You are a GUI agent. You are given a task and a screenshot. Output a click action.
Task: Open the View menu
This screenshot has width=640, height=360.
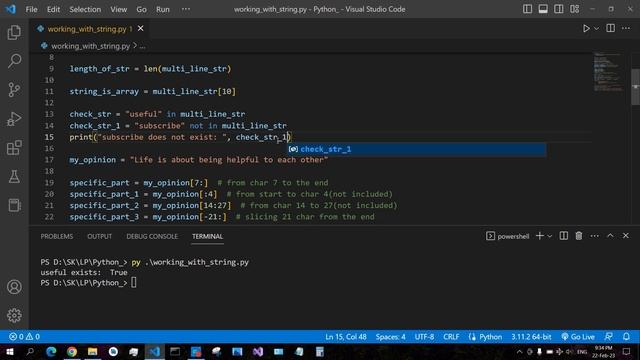point(118,9)
